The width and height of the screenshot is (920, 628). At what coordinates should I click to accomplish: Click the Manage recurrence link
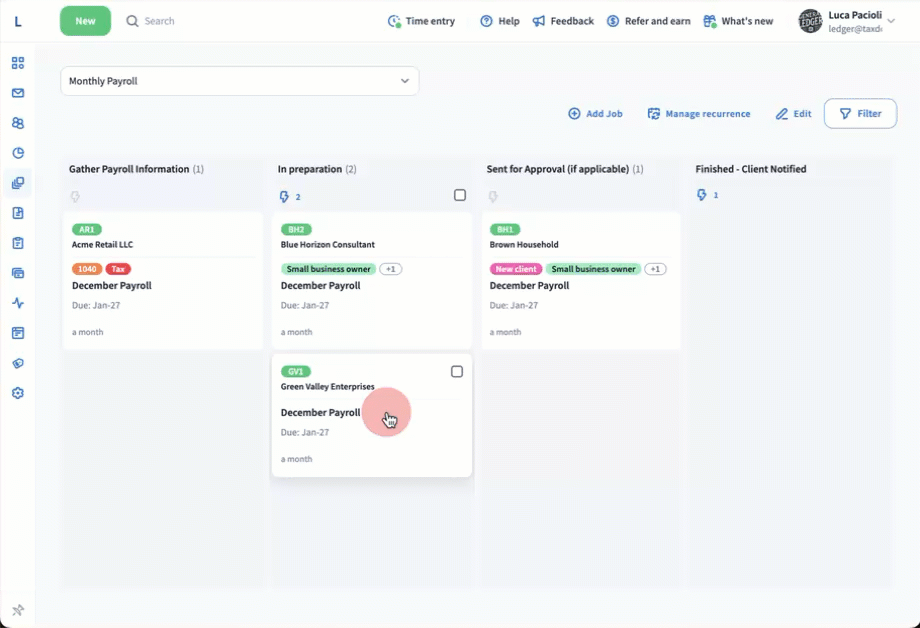click(699, 114)
